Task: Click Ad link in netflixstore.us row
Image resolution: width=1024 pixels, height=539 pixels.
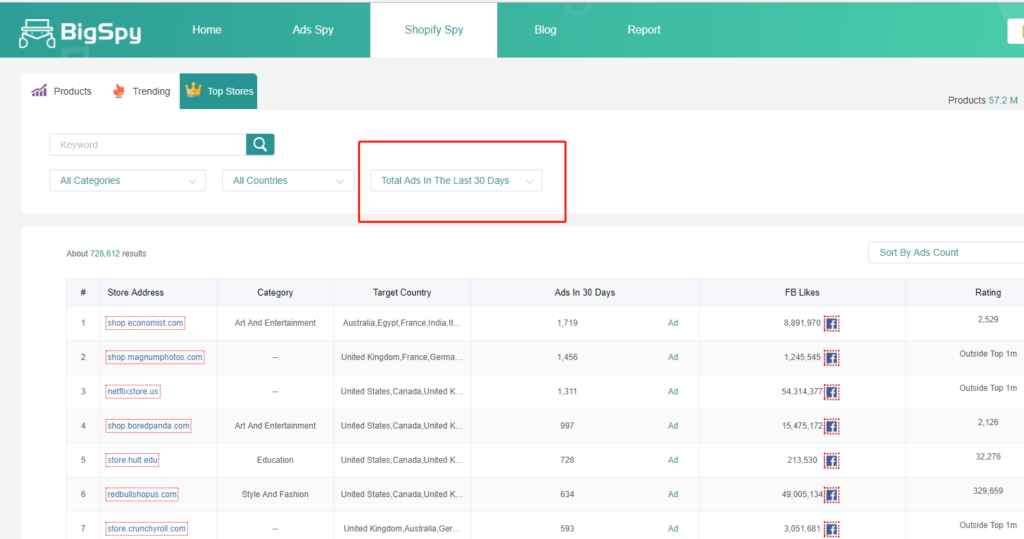Action: point(673,391)
